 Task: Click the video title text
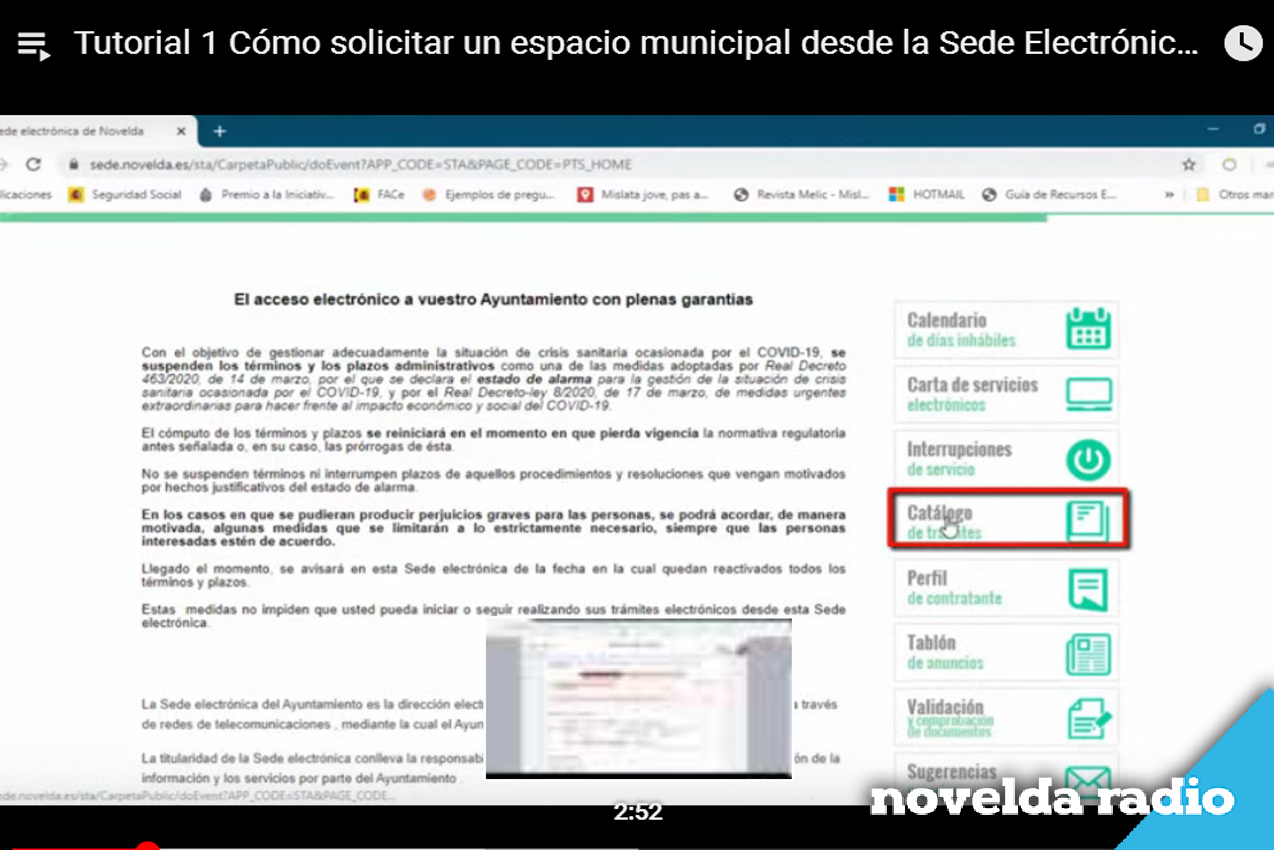tap(636, 43)
